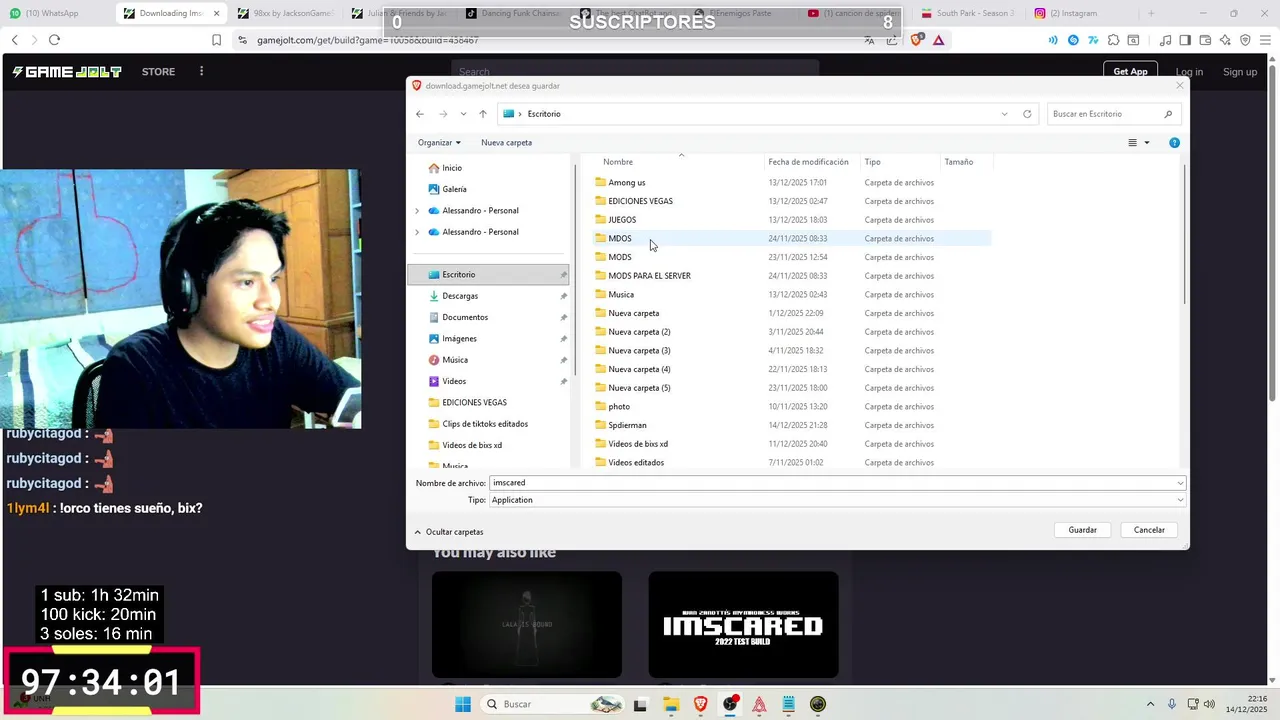Click the Guardar button
The image size is (1280, 720).
point(1083,530)
